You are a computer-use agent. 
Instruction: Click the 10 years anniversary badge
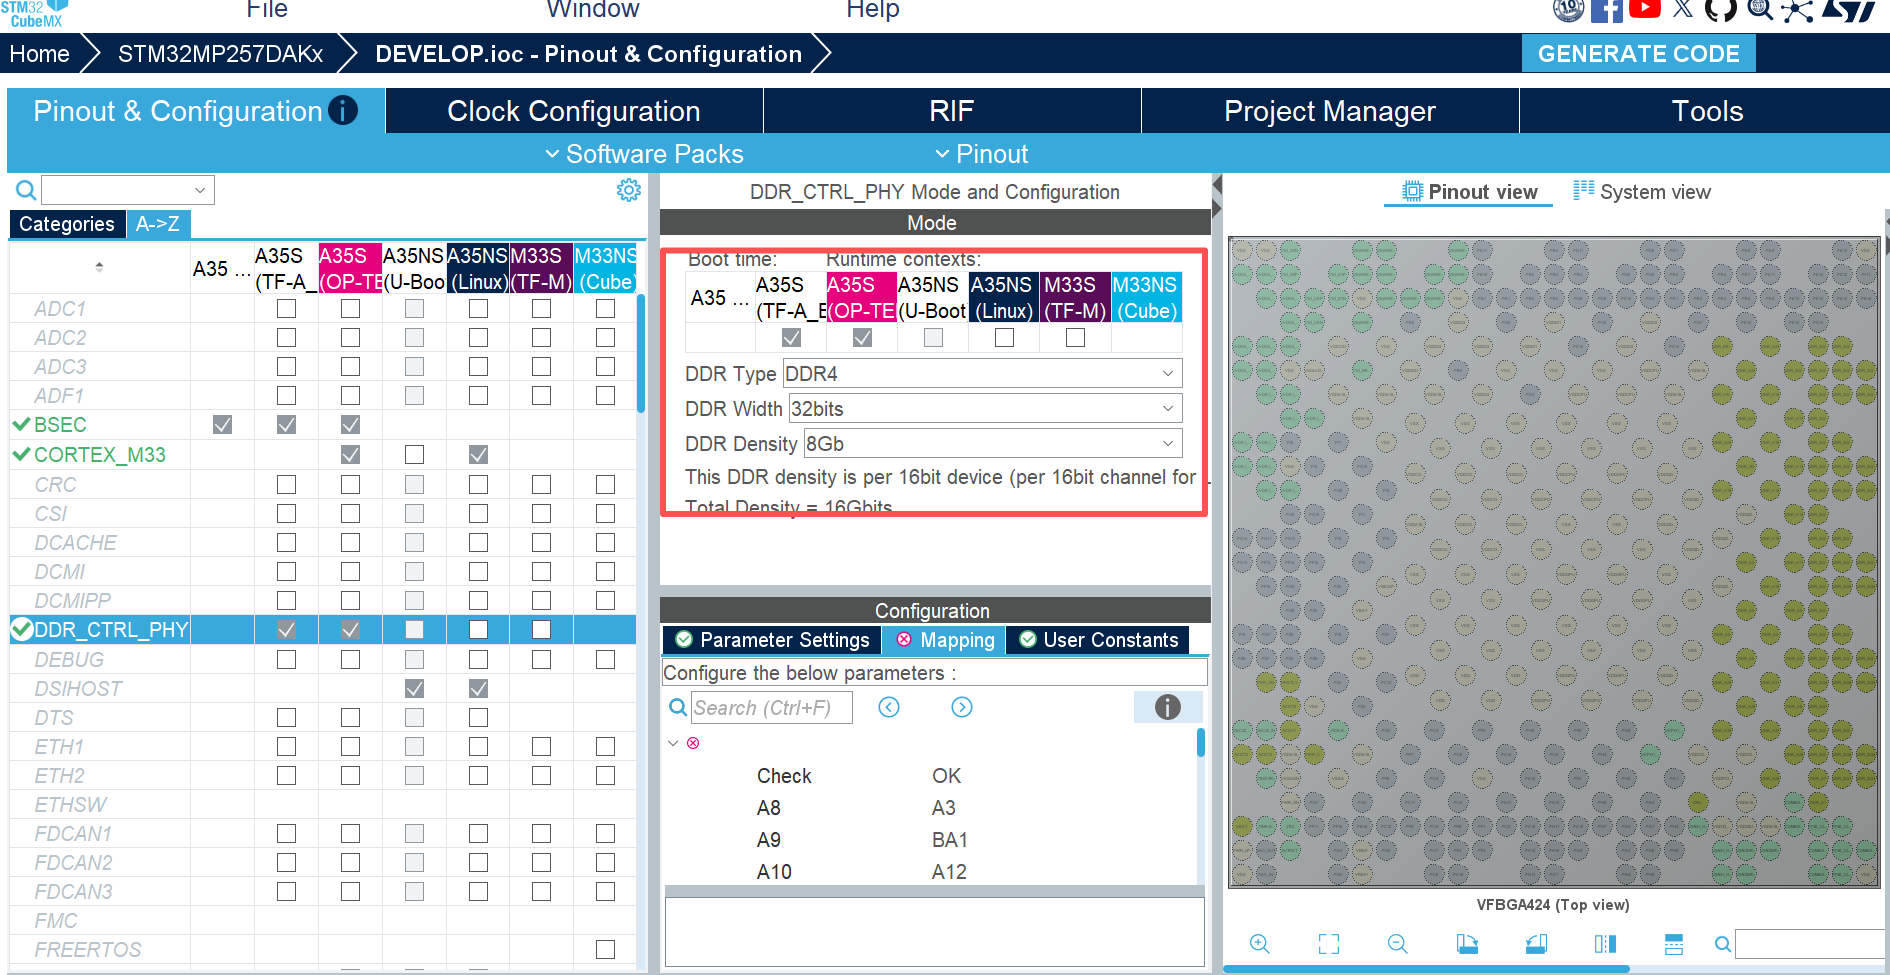[1568, 10]
